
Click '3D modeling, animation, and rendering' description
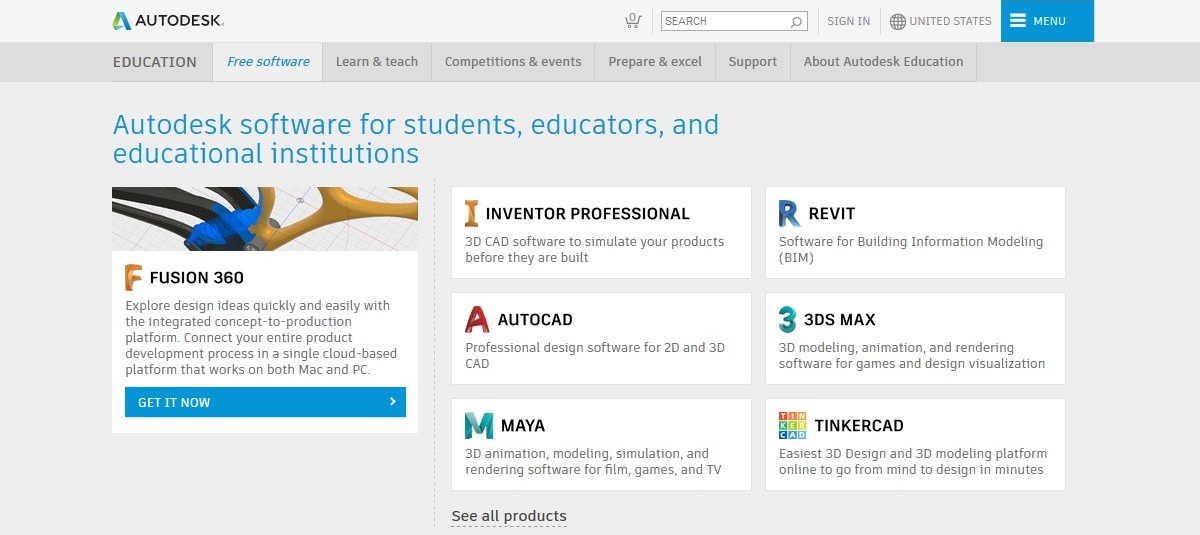tap(912, 355)
